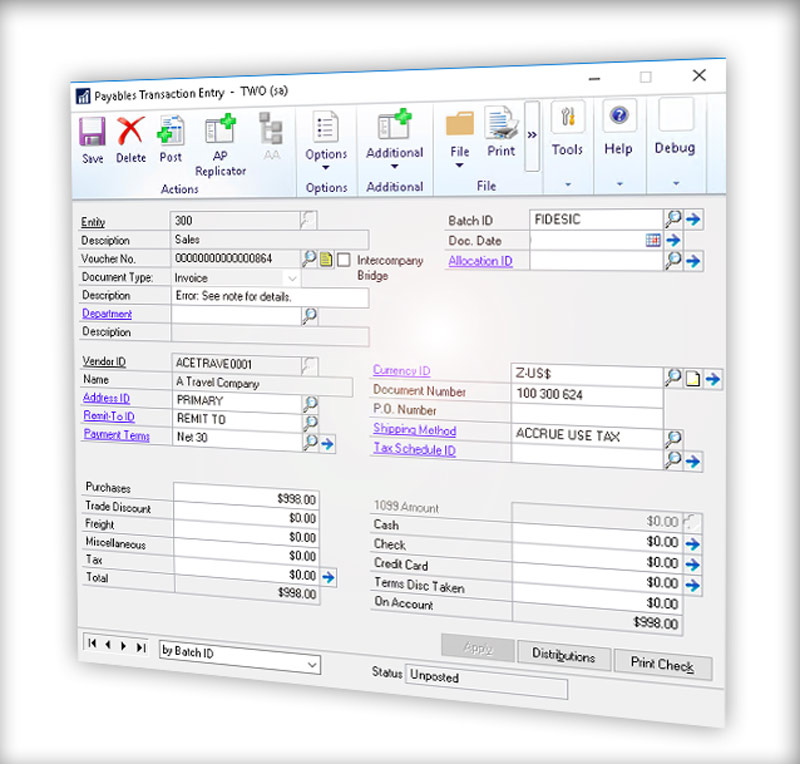Look up Remit-To ID with magnifier

pos(310,423)
